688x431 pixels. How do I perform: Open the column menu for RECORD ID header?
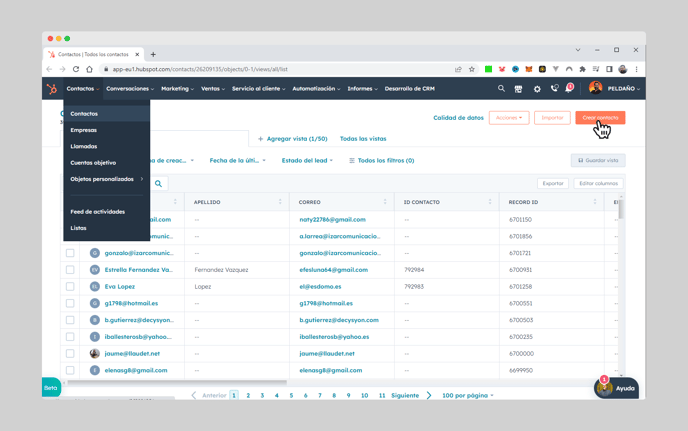(595, 202)
